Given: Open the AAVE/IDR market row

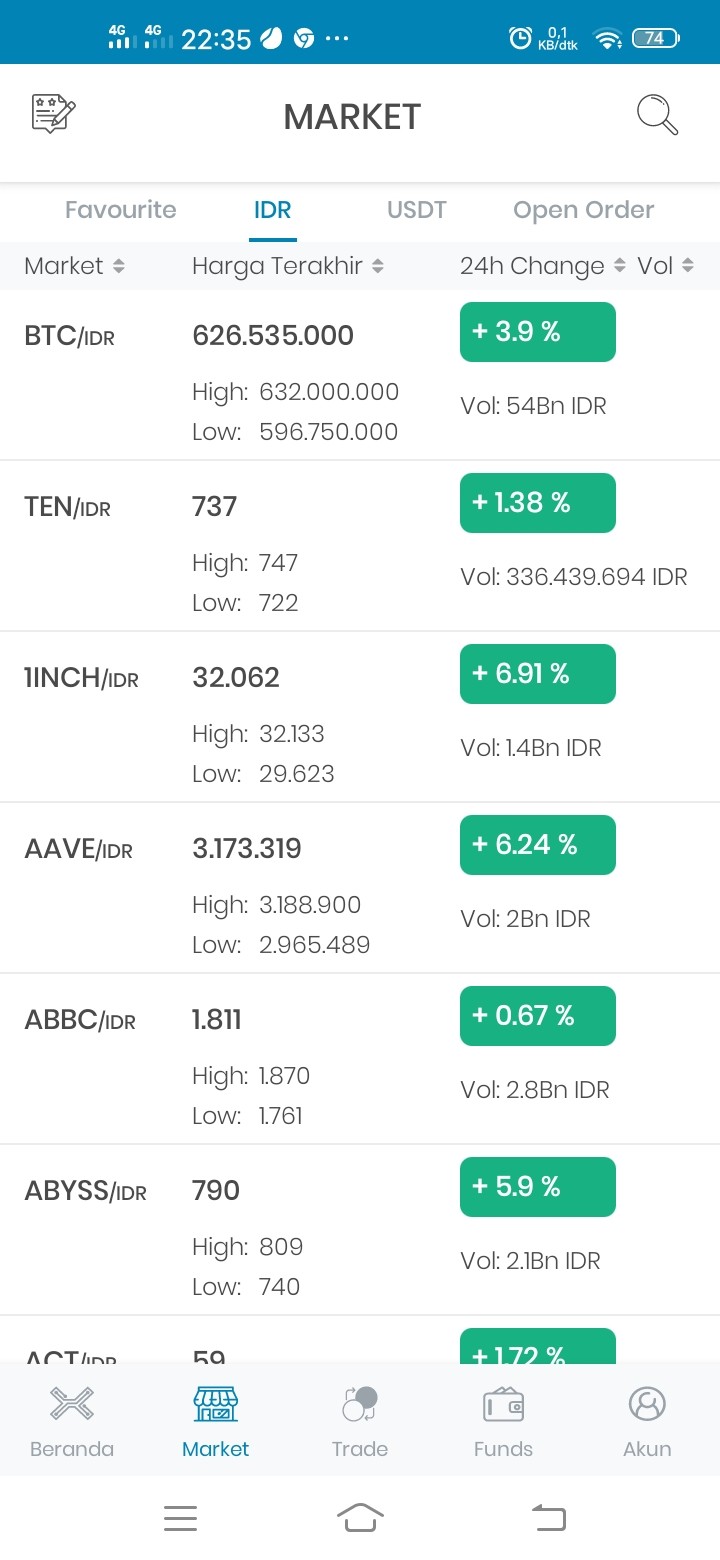Looking at the screenshot, I should (360, 888).
